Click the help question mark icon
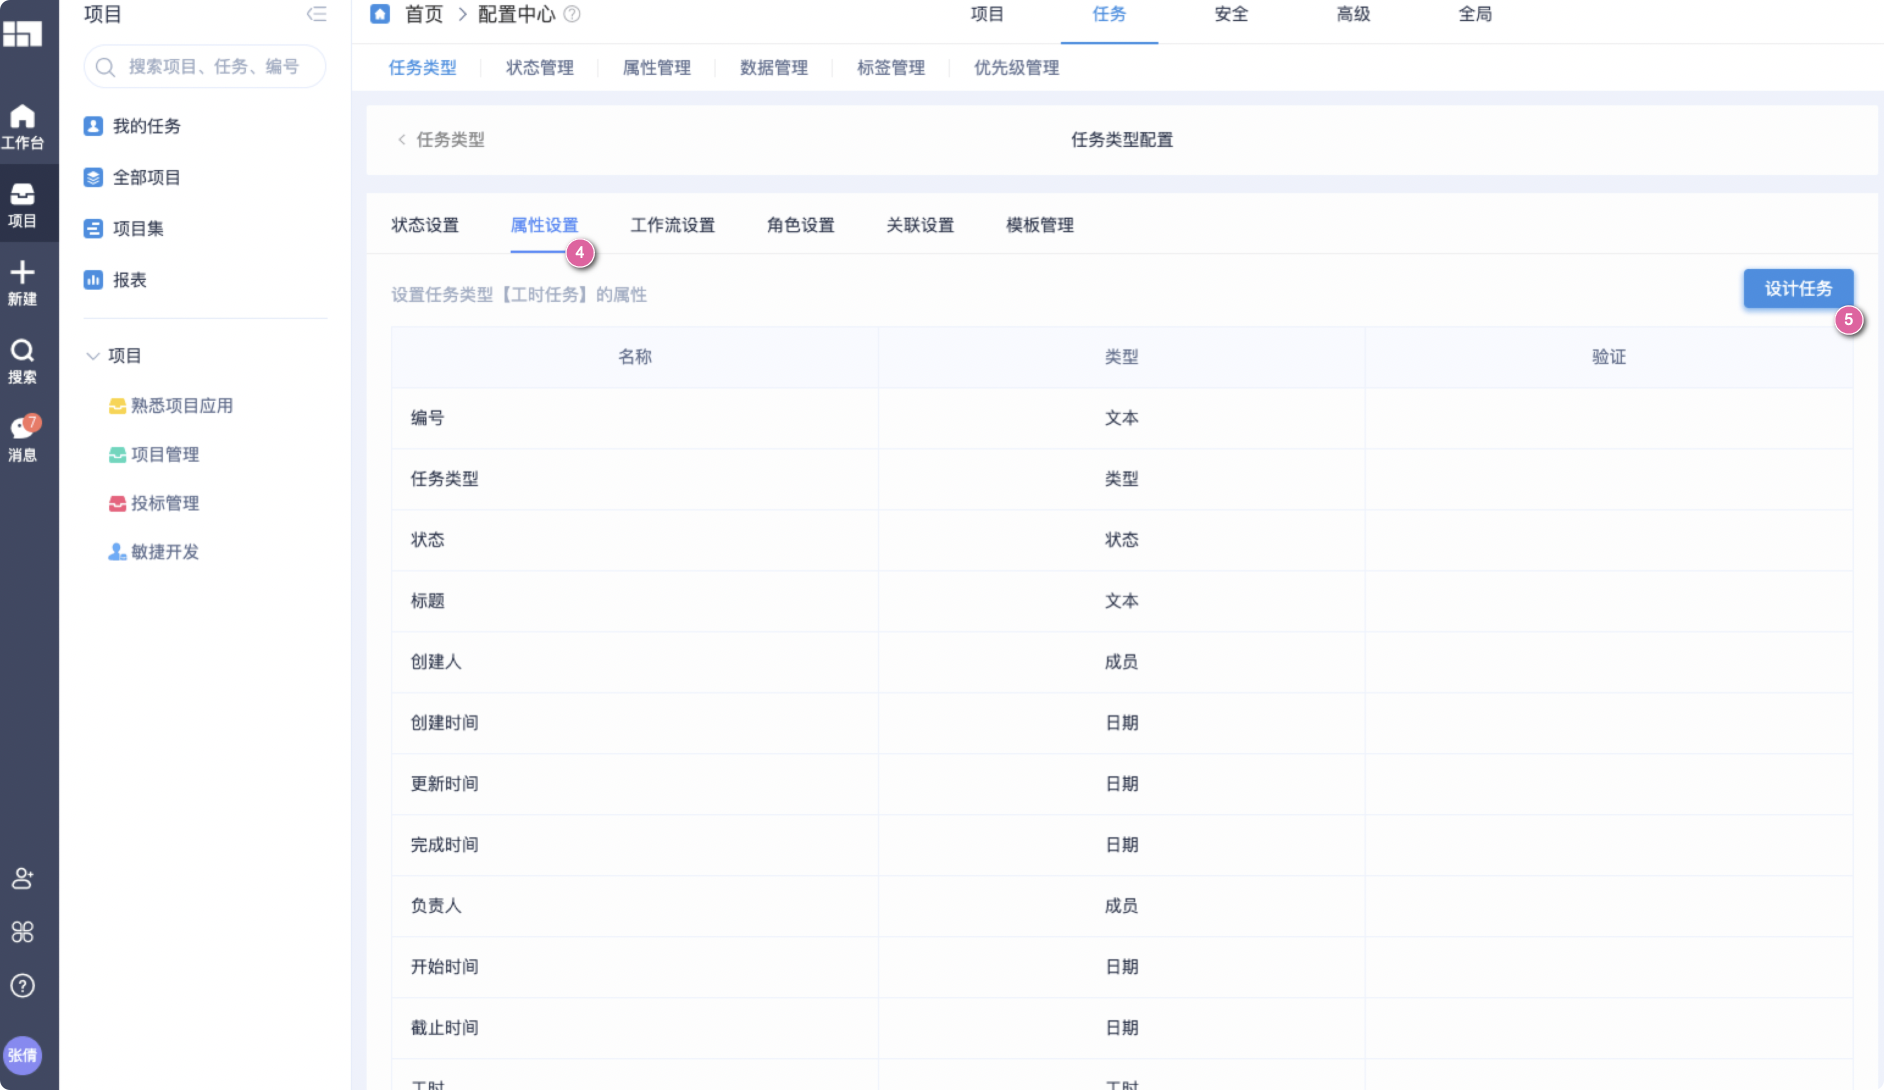 [x=22, y=986]
